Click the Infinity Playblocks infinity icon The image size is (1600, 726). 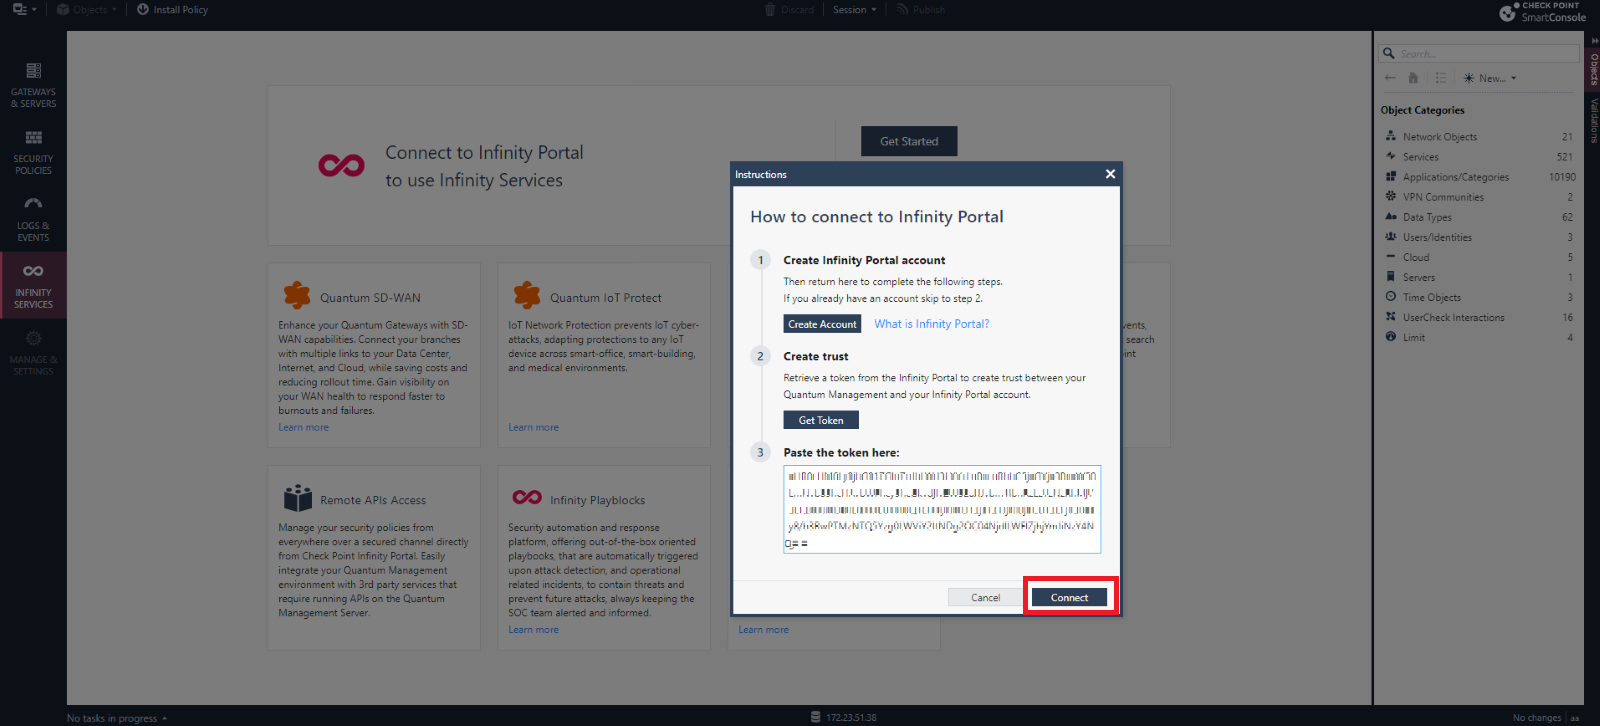pos(527,497)
